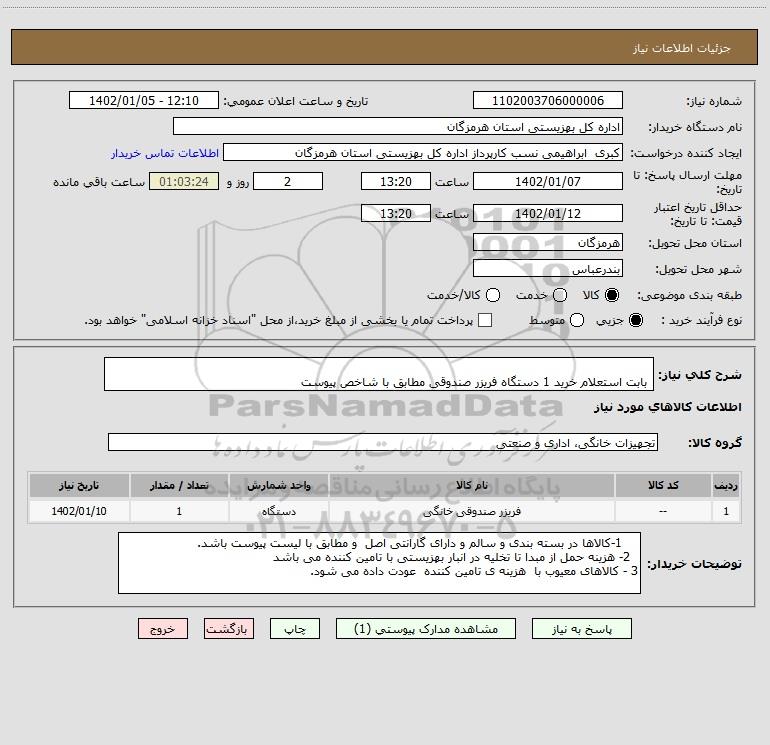
Task: Click the delivery city field بندرعباس
Action: [x=548, y=269]
